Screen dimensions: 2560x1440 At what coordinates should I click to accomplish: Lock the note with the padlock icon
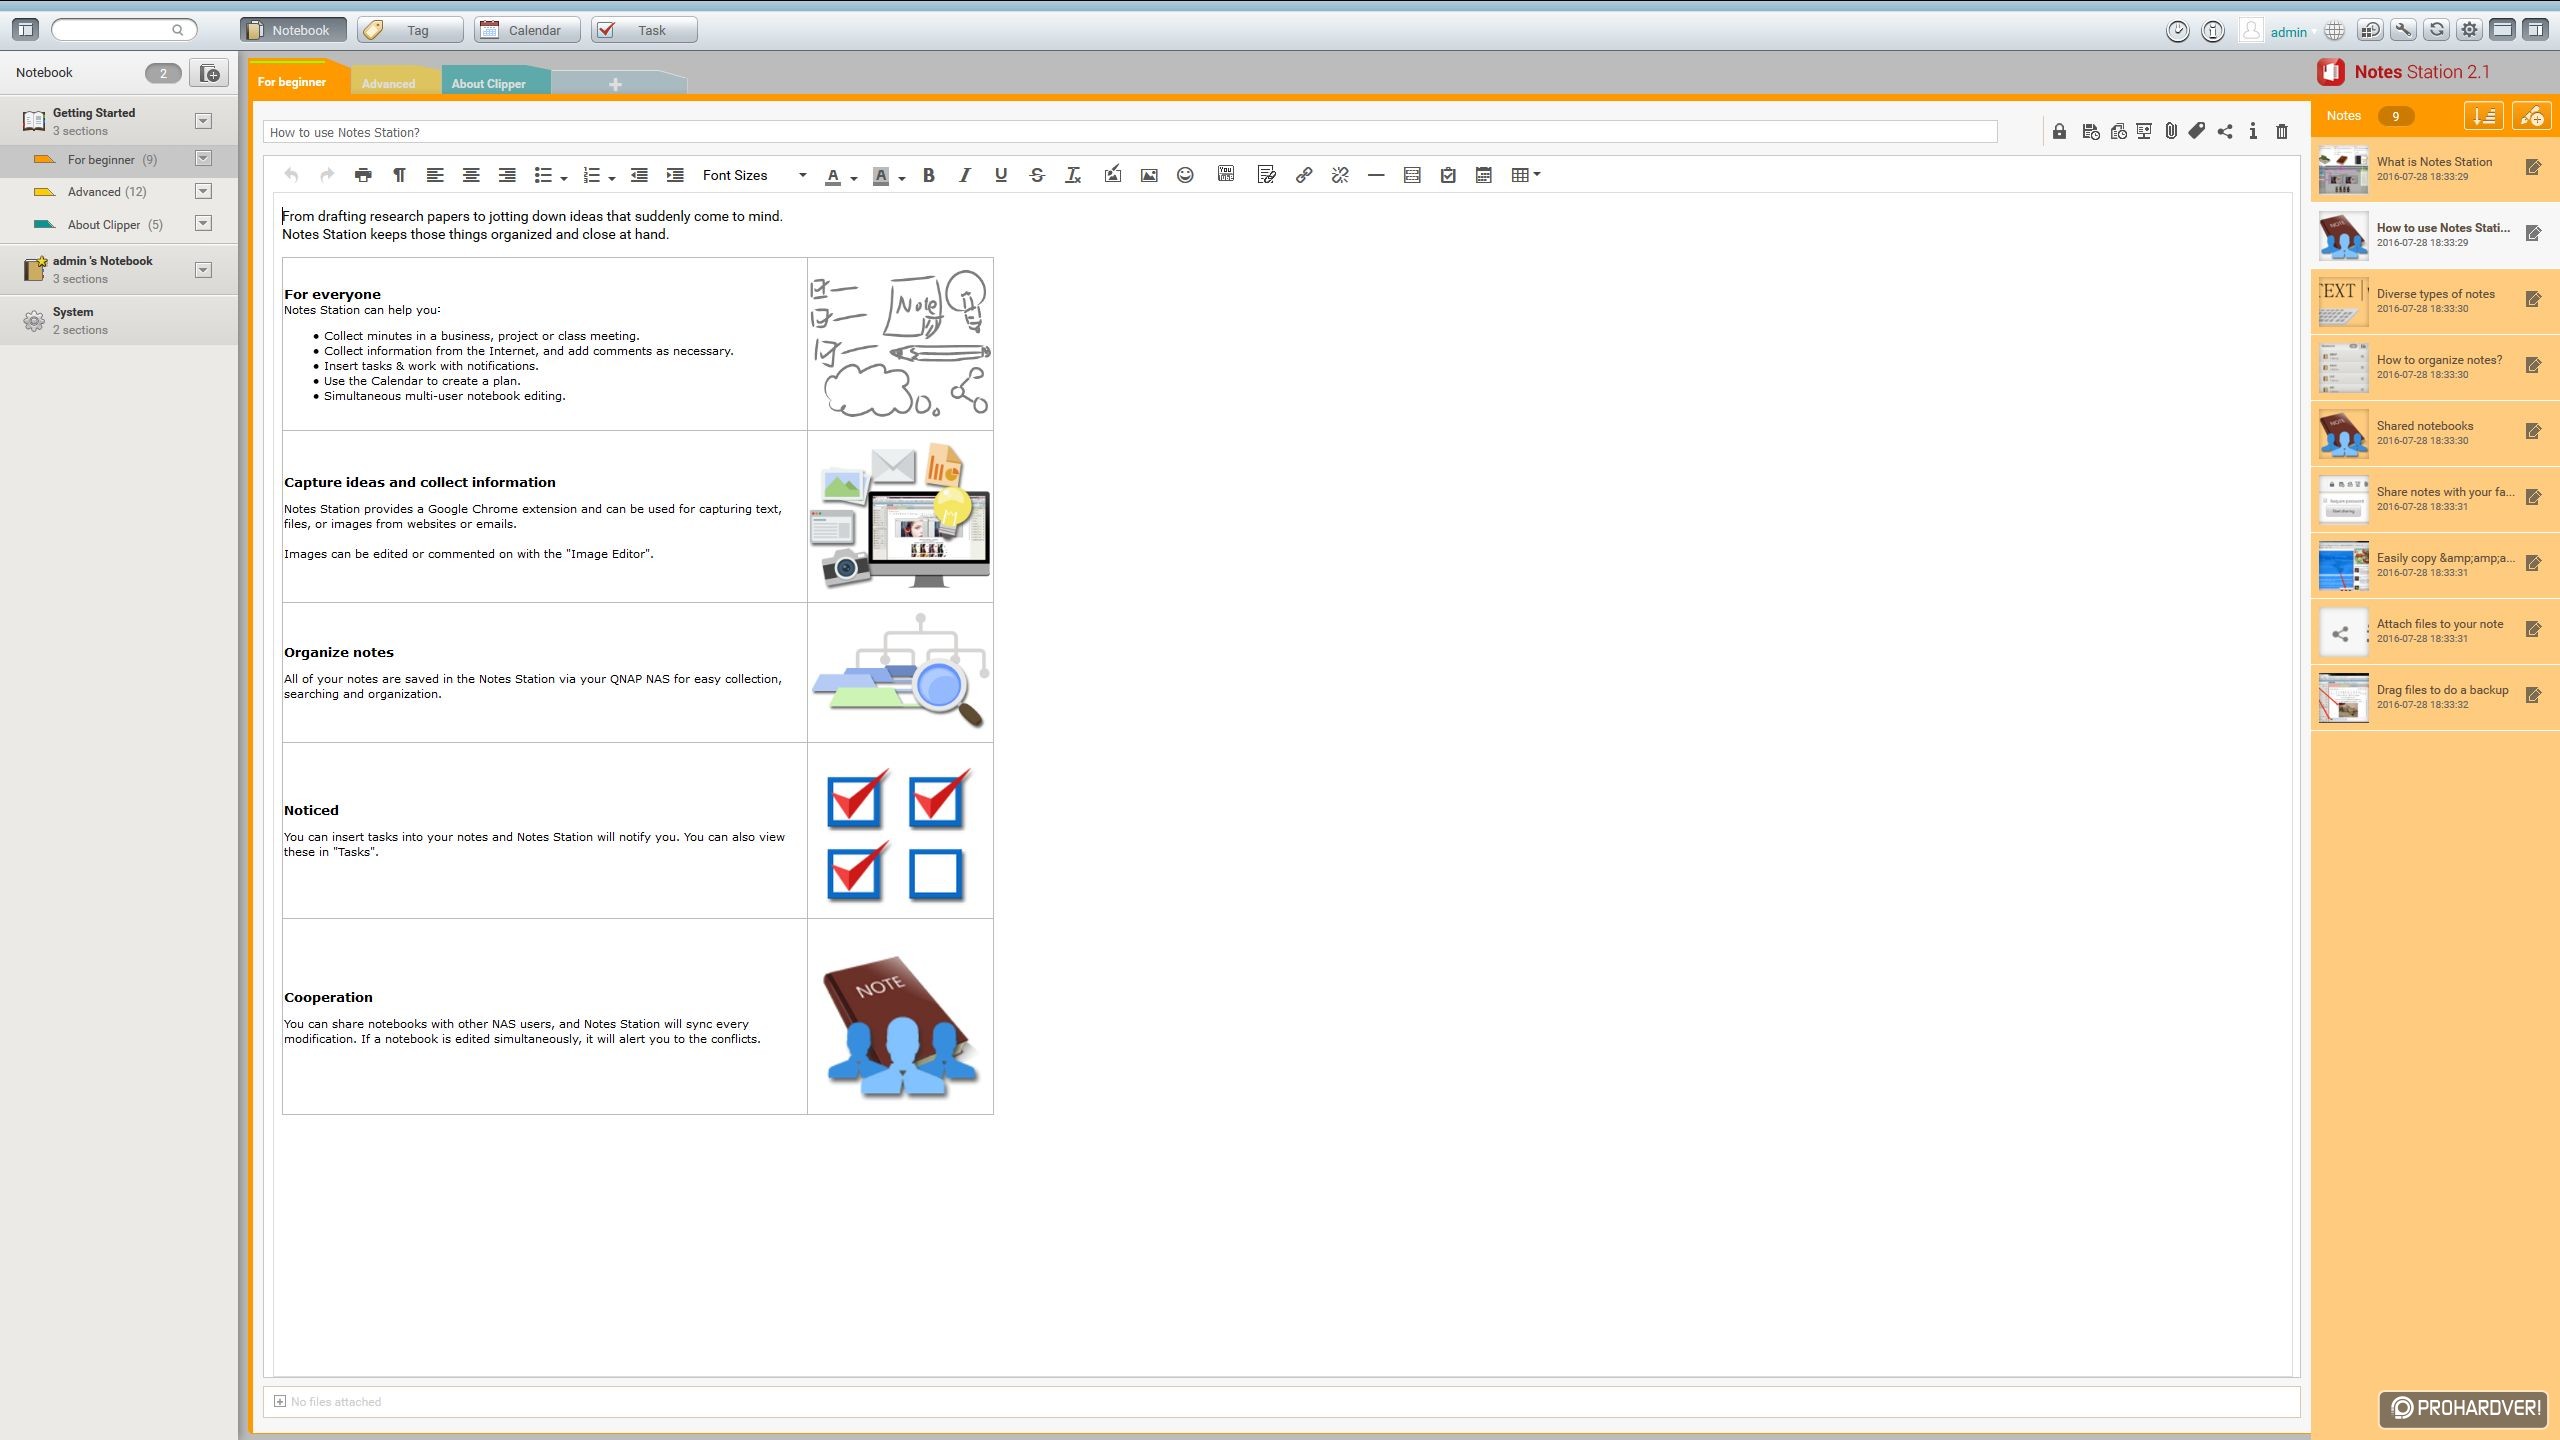pyautogui.click(x=2059, y=131)
